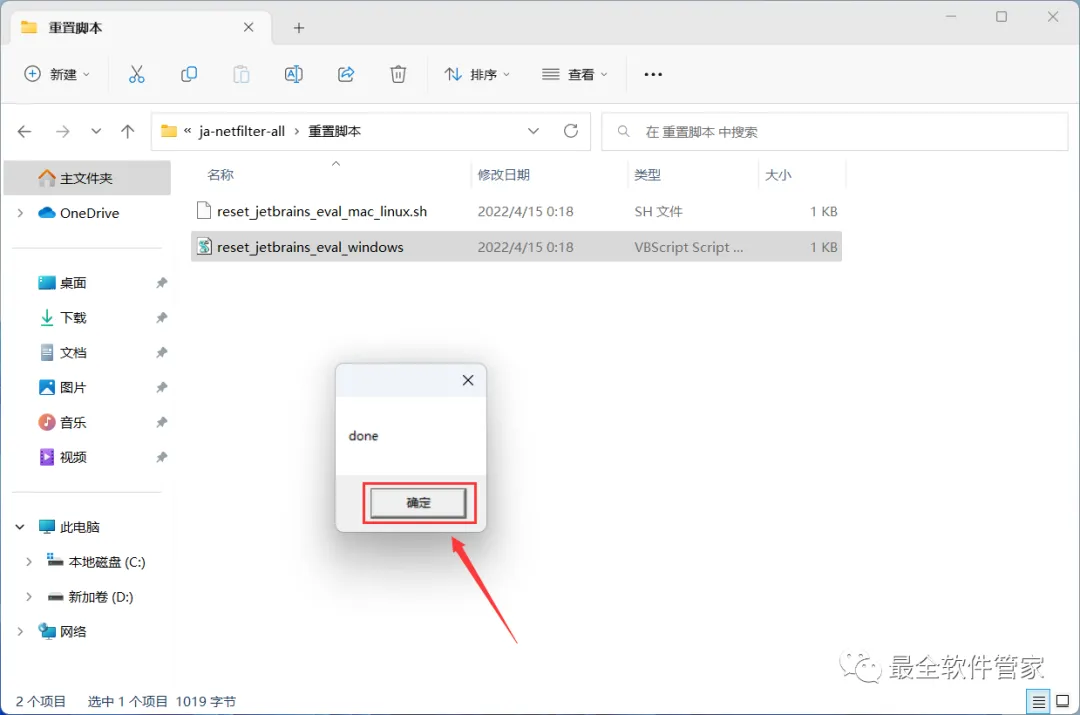Open 图片 quick access folder
The width and height of the screenshot is (1080, 715).
click(73, 387)
